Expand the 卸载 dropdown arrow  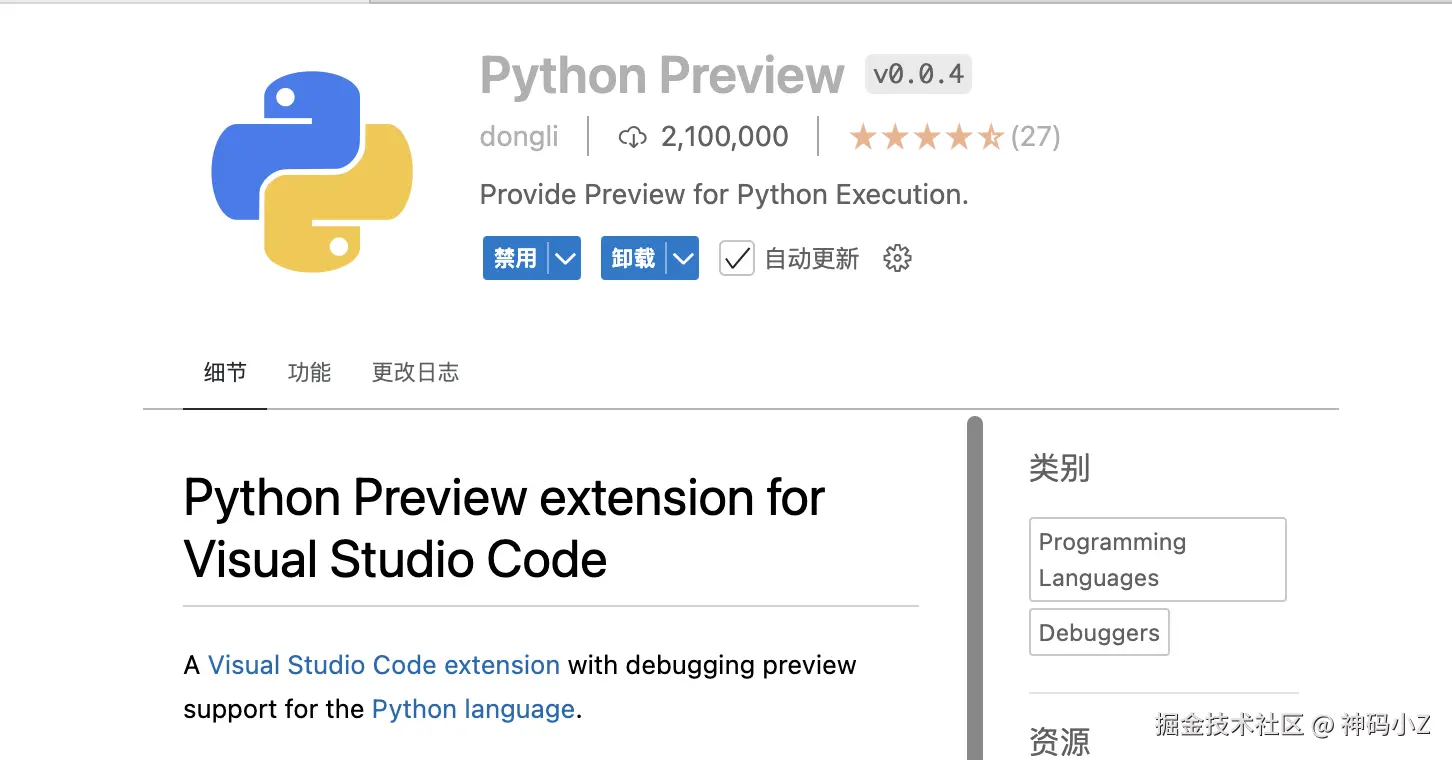tap(684, 259)
